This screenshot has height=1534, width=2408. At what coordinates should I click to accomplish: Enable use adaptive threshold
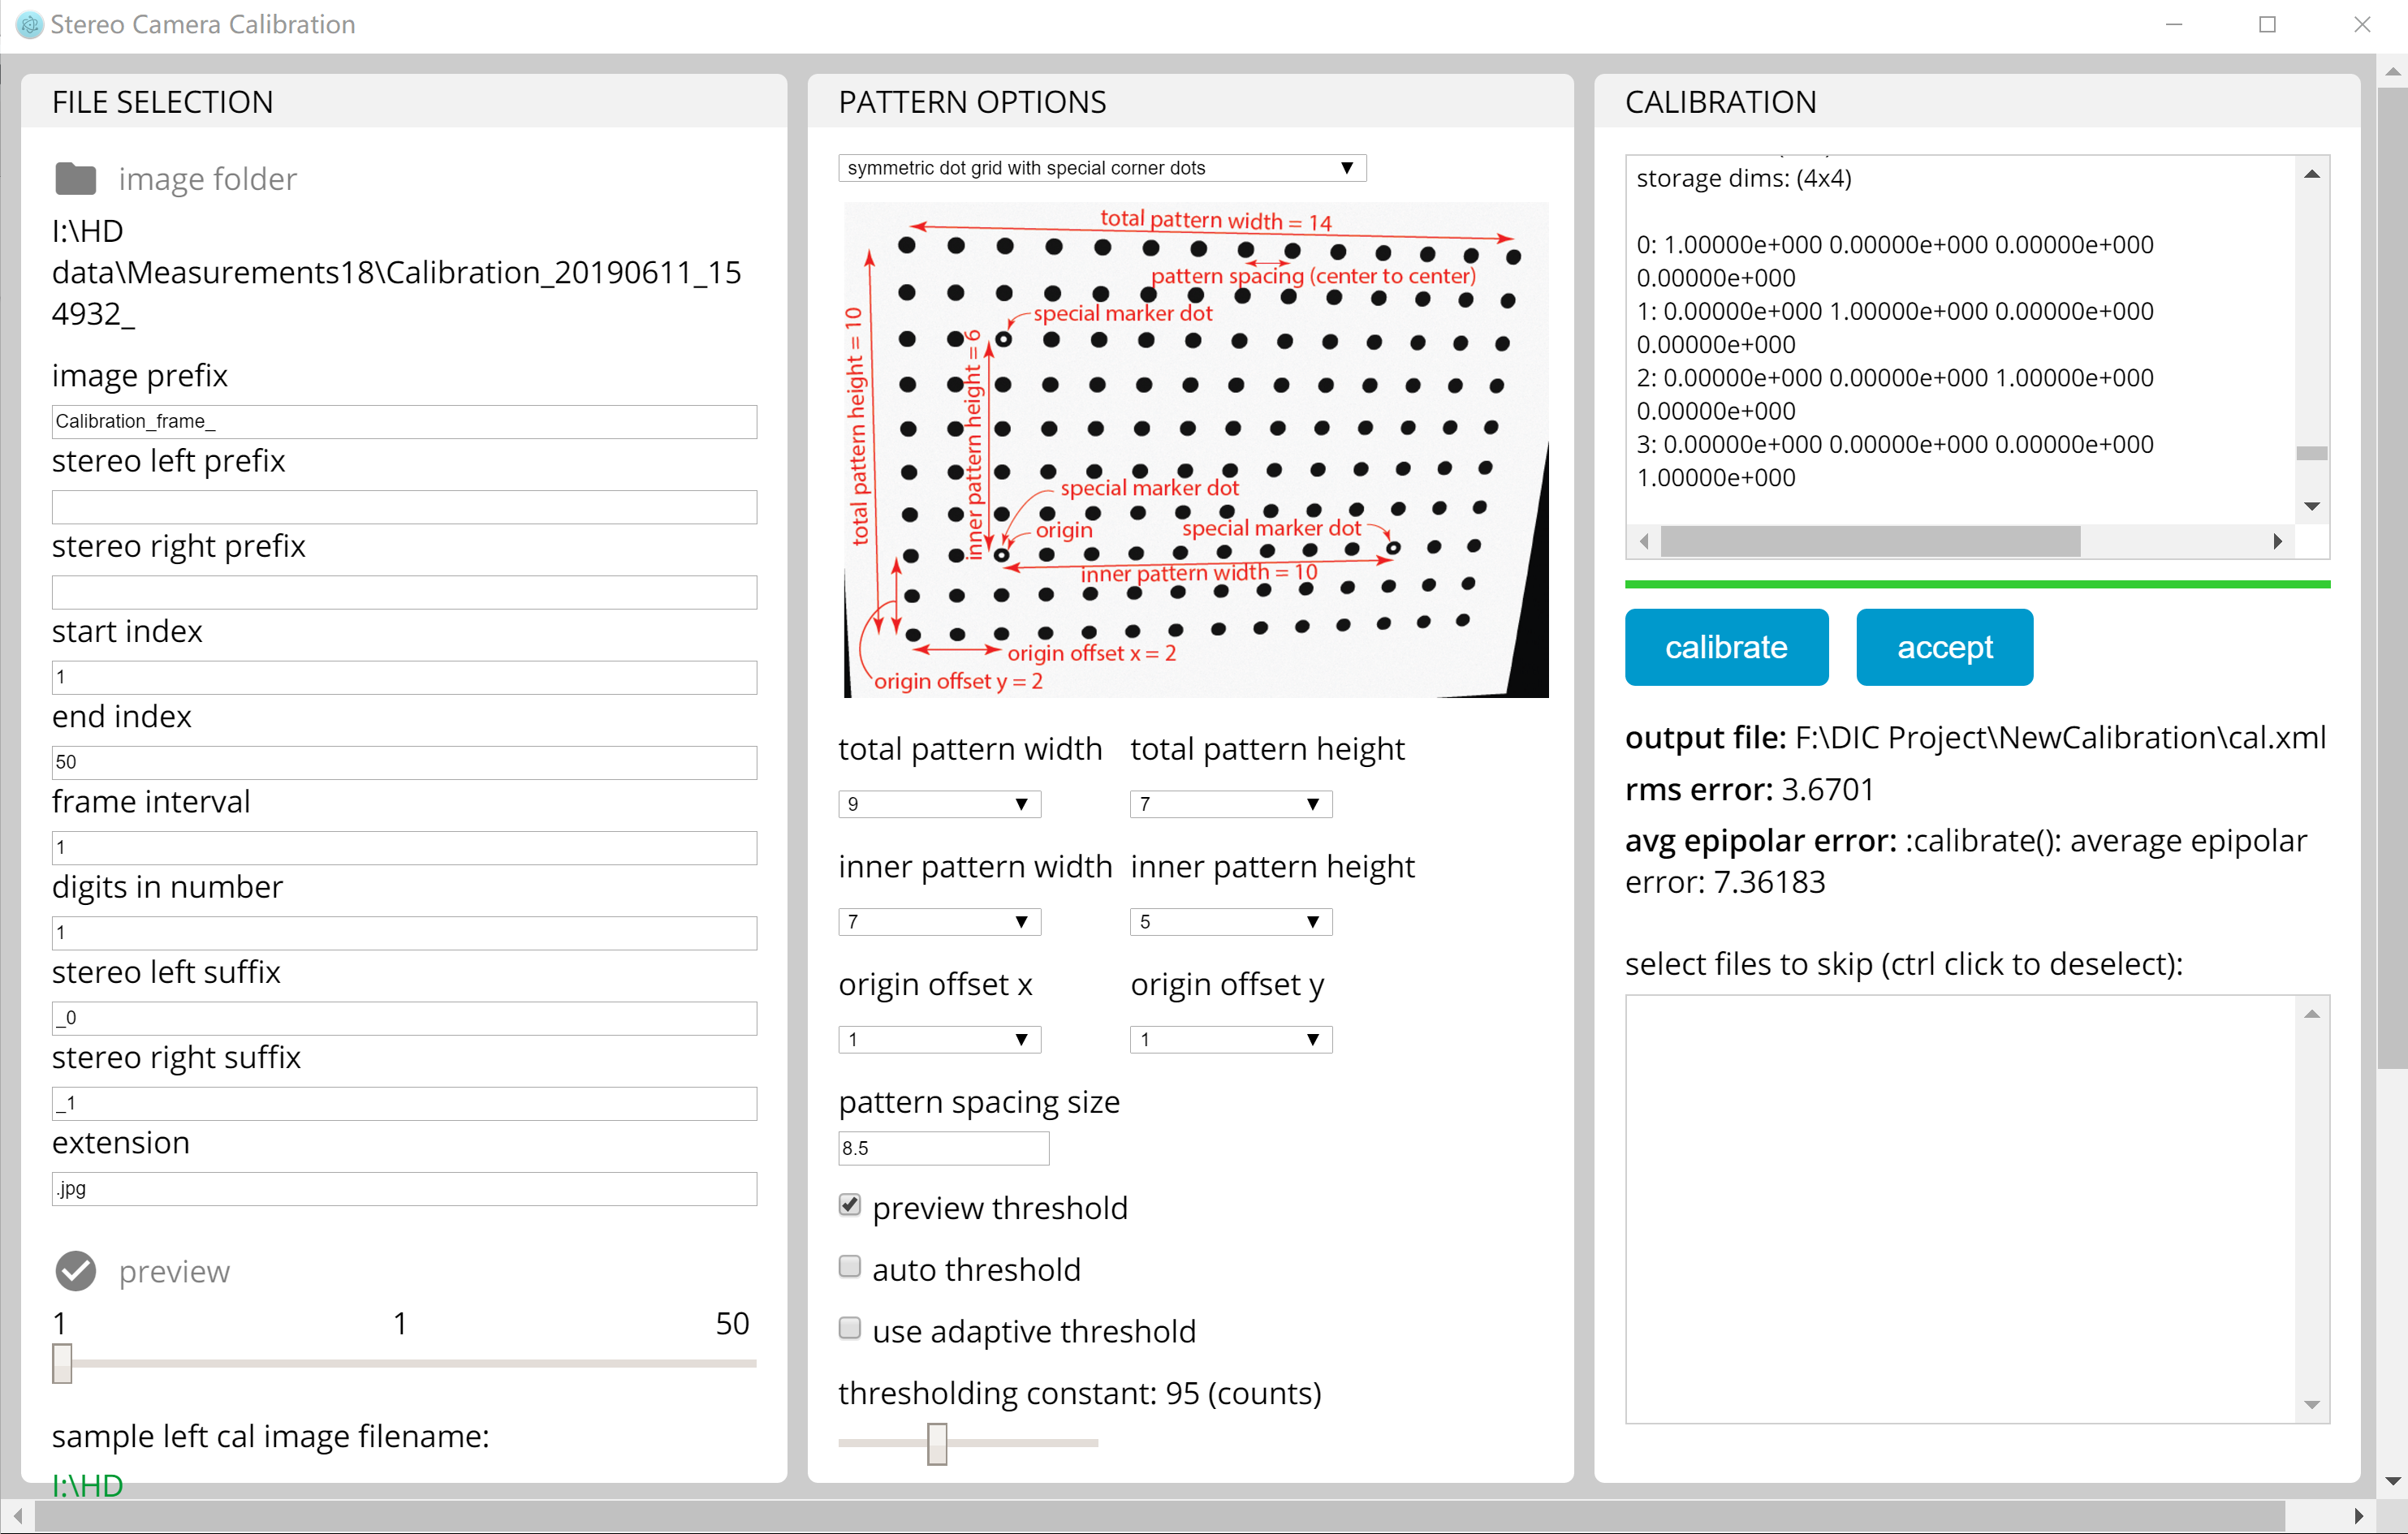850,1329
